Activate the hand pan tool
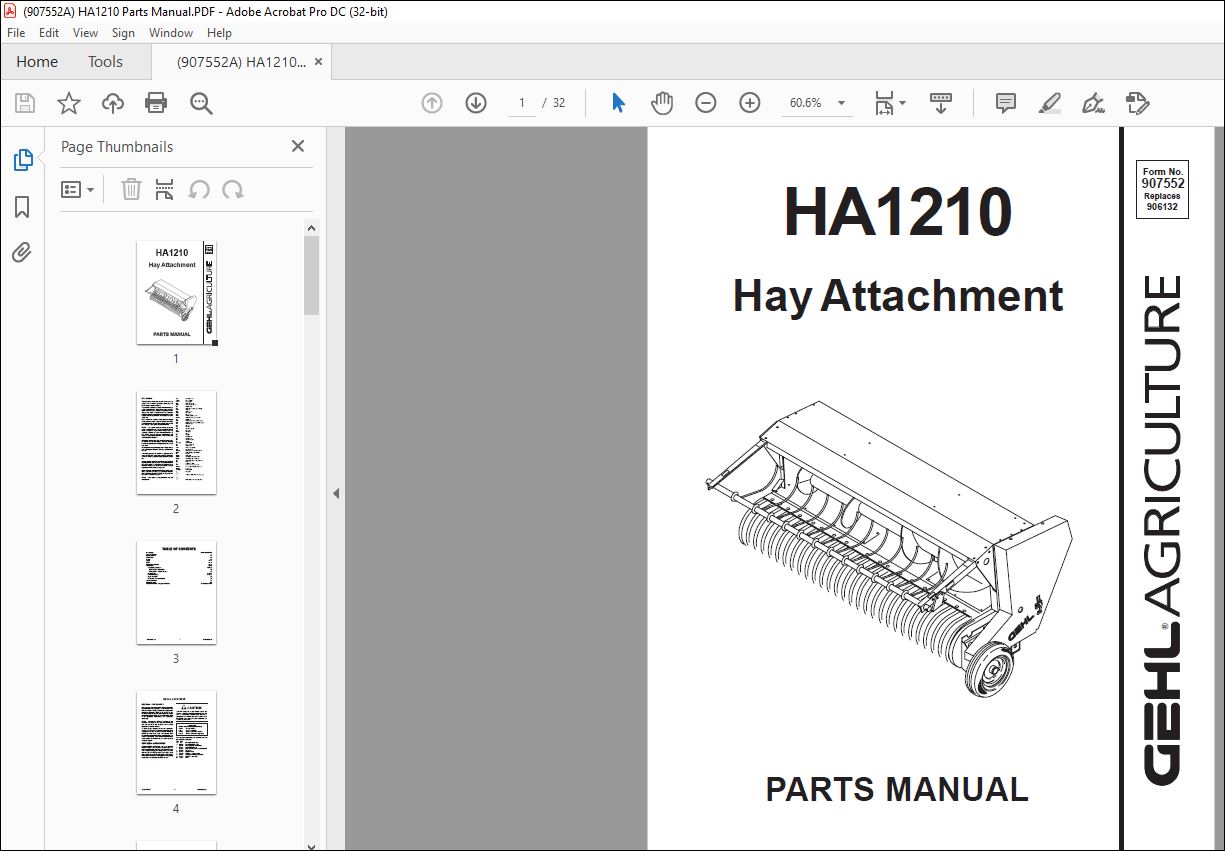Viewport: 1225px width, 851px height. pos(662,103)
